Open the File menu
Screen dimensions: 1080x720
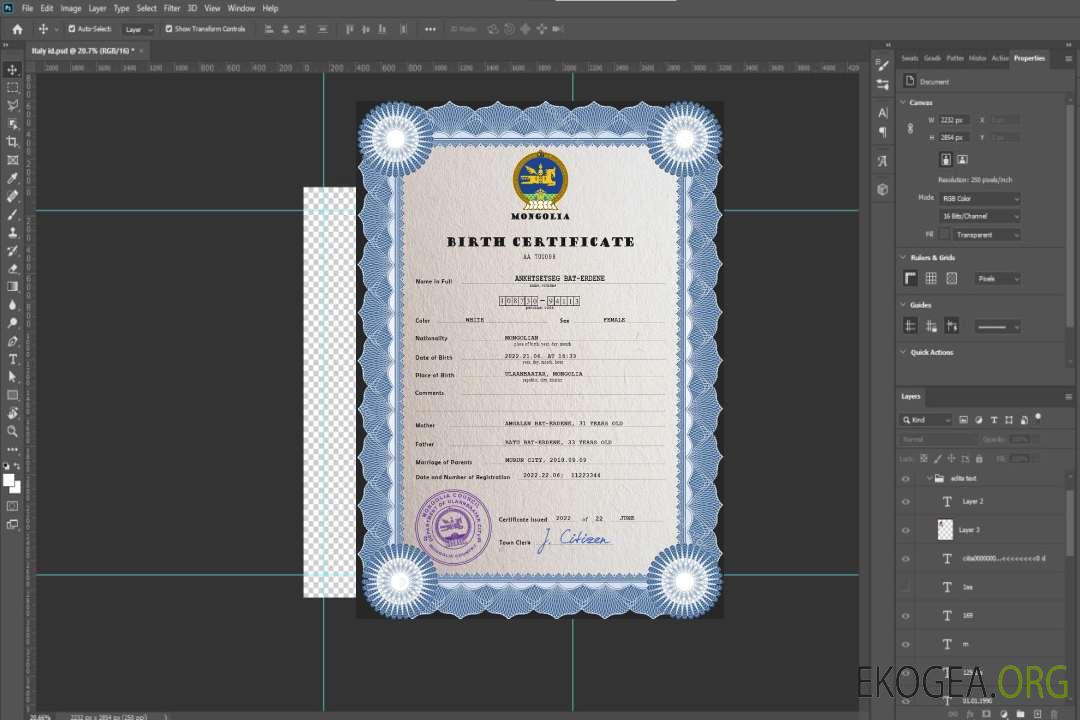click(28, 8)
